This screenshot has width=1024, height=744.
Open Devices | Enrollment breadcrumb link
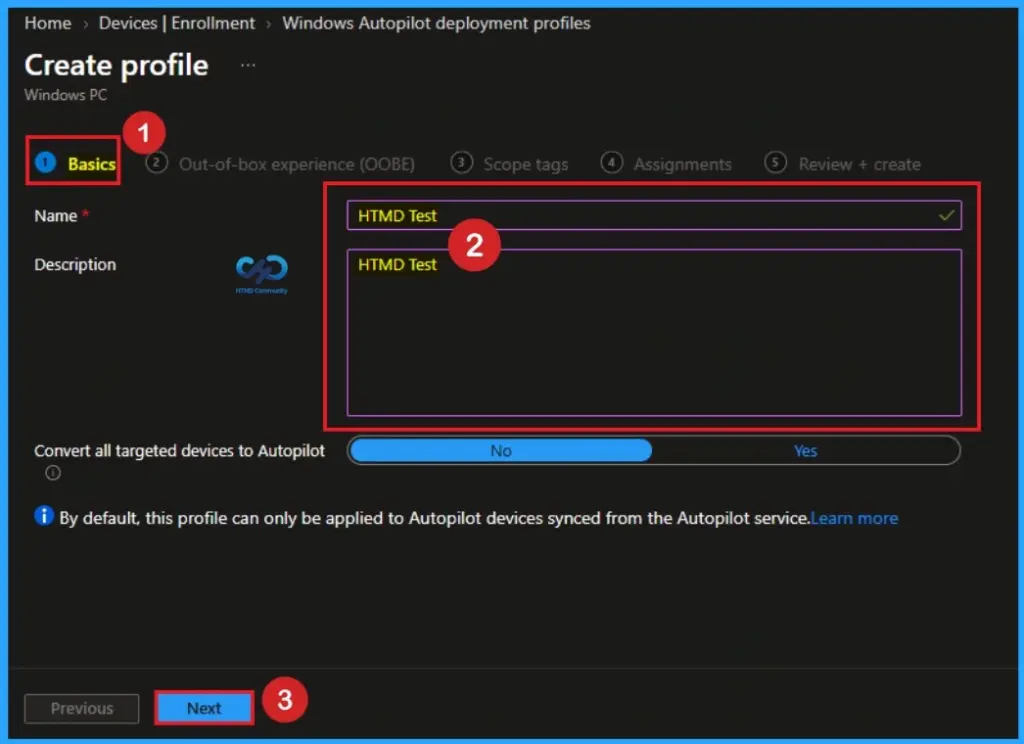pyautogui.click(x=176, y=23)
